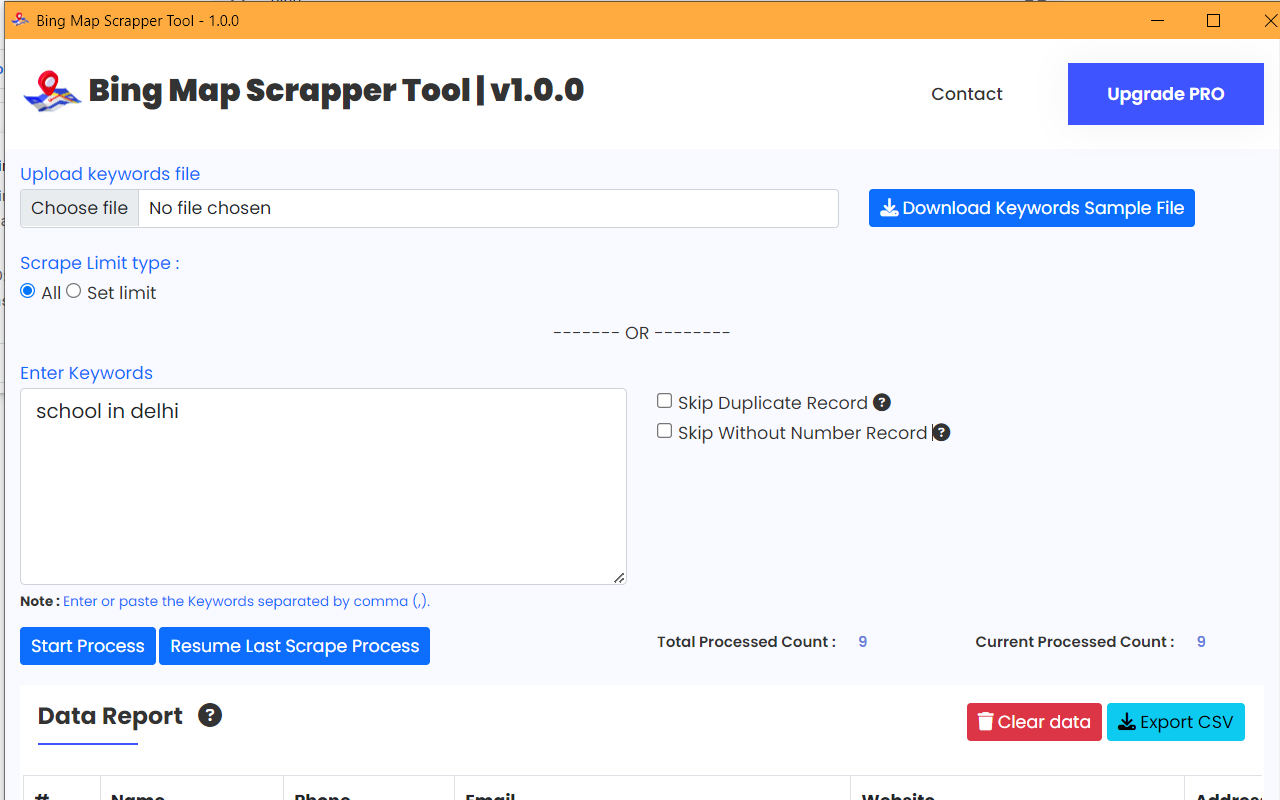Open the Contact page
The height and width of the screenshot is (800, 1280).
[x=966, y=93]
